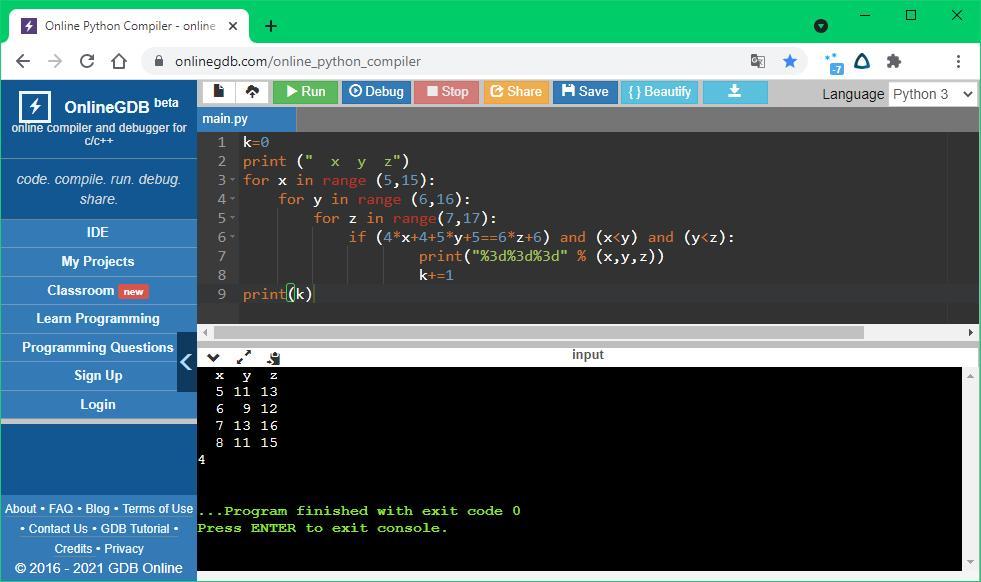Viewport: 981px width, 582px height.
Task: Open Learn Programming in the sidebar
Action: (x=98, y=319)
